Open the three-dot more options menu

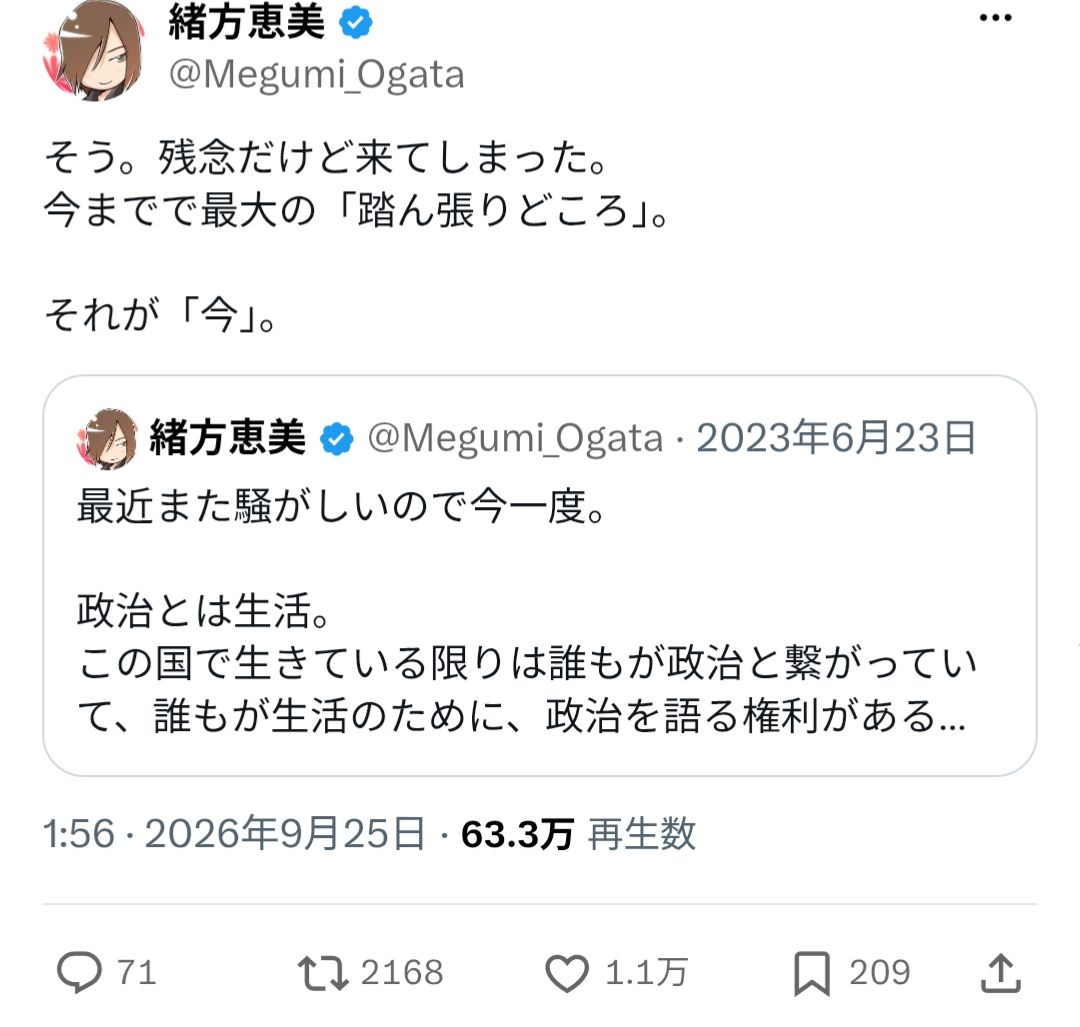coord(995,18)
